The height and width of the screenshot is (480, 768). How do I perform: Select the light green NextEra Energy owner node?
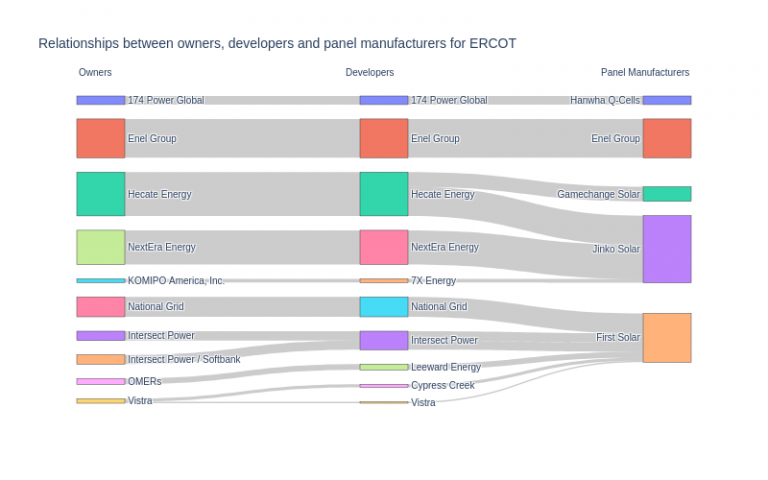click(100, 247)
